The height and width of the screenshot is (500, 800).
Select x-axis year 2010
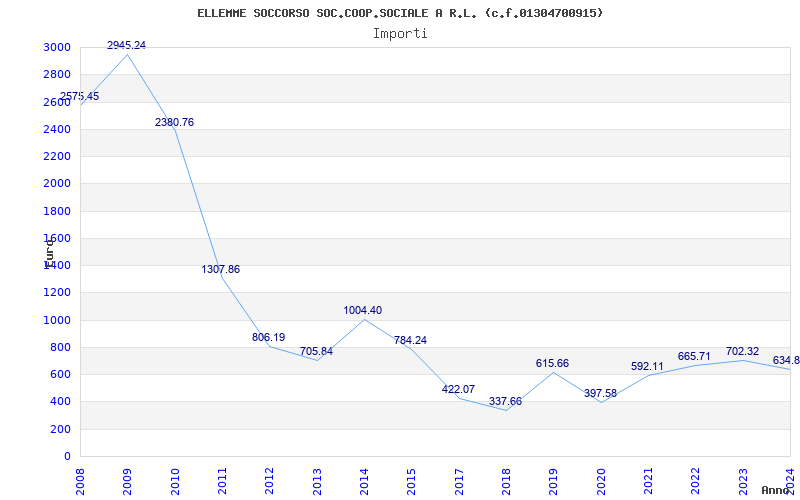[x=175, y=481]
